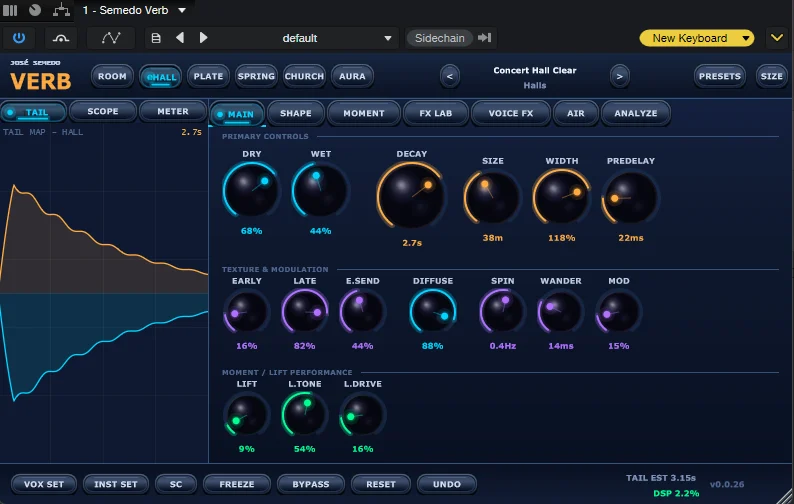Open the FX LAB tab
The width and height of the screenshot is (794, 504).
[435, 113]
